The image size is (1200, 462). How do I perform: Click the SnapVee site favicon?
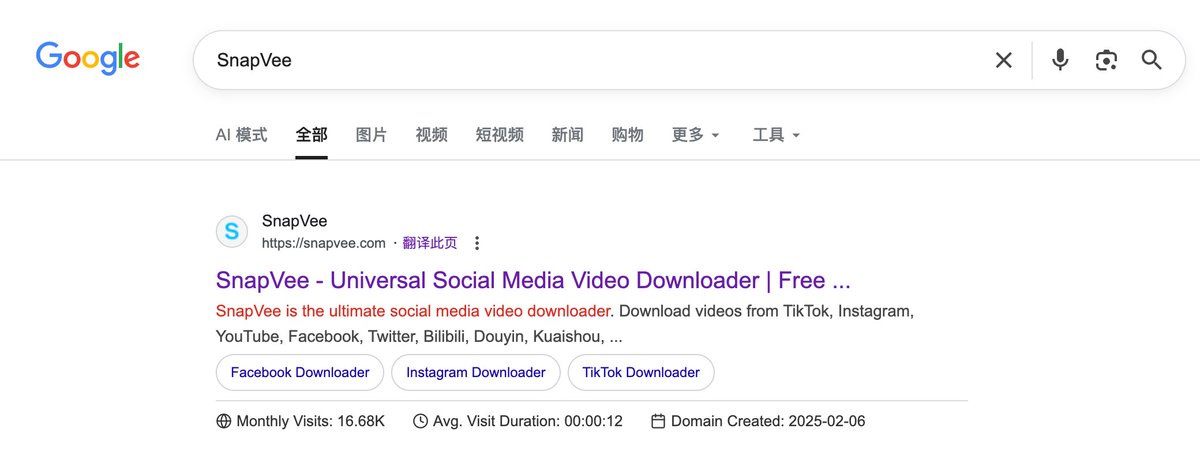click(232, 232)
